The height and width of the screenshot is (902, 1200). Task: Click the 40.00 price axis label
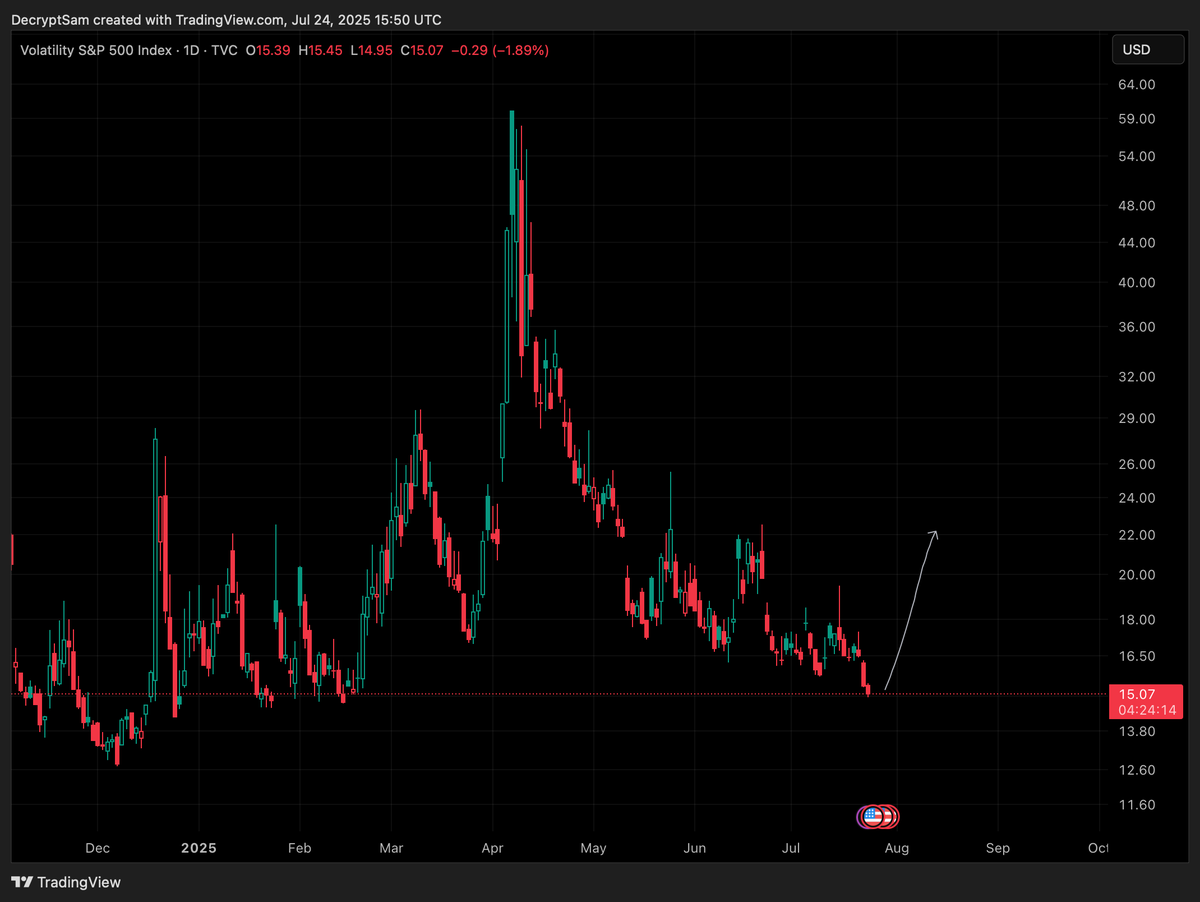[1139, 283]
